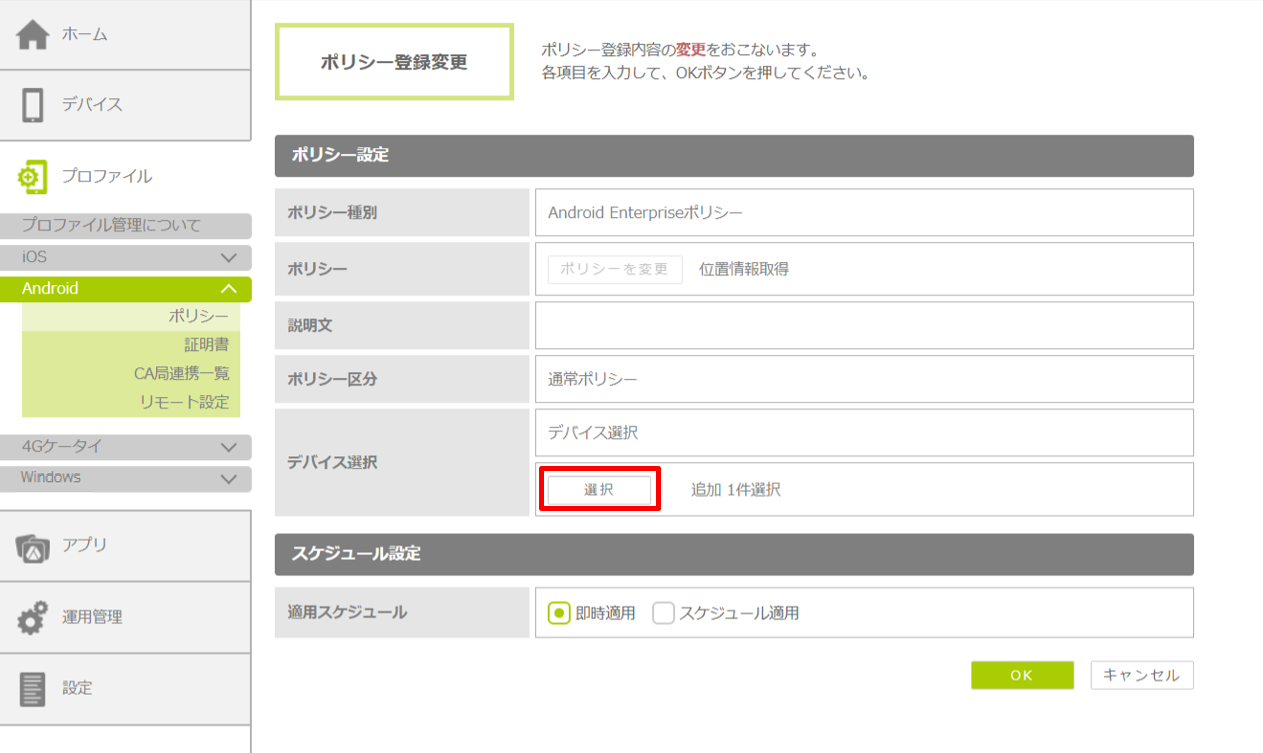Go to CA局連携一覧 in sidebar
Viewport: 1263px width, 753px height.
(181, 373)
